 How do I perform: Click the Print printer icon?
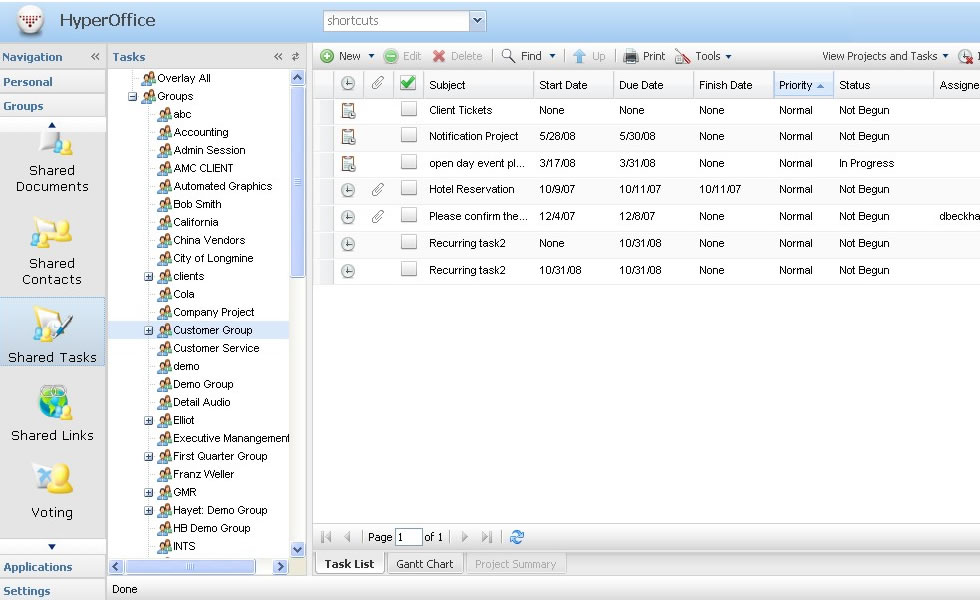(631, 56)
